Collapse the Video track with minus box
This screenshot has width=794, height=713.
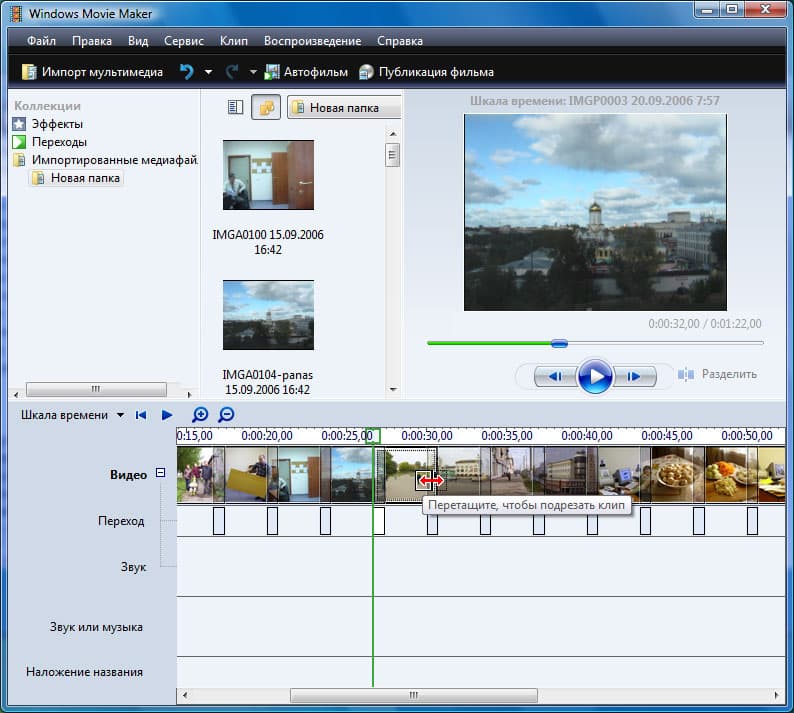(x=160, y=474)
